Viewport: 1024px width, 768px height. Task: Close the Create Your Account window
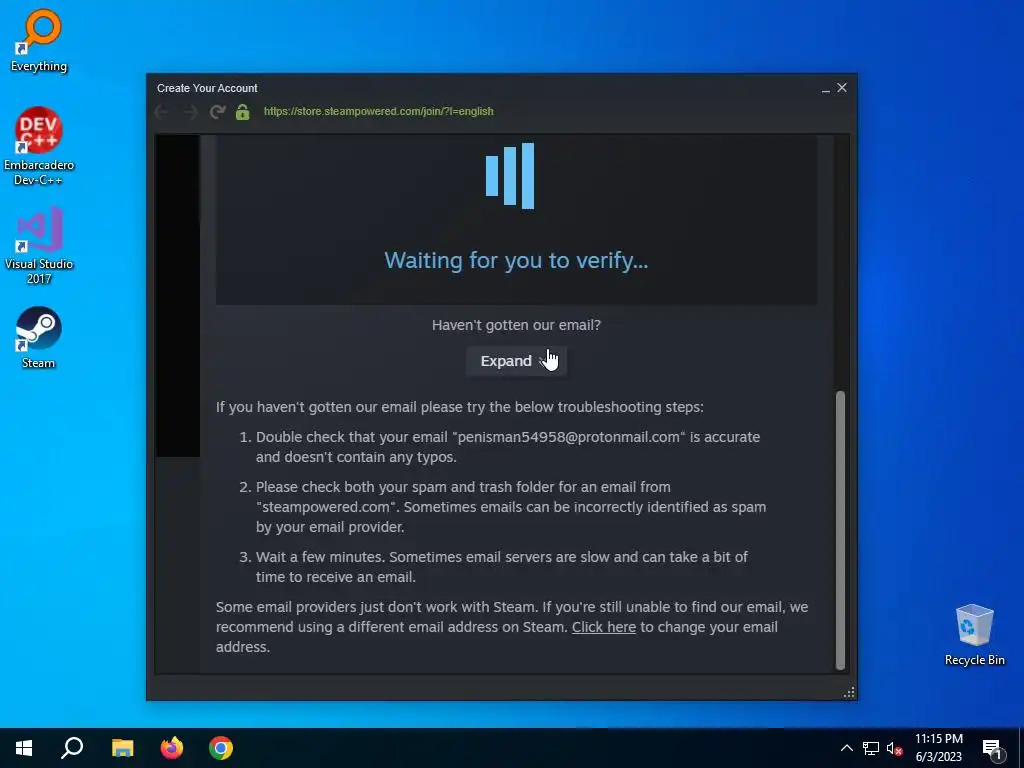(842, 88)
